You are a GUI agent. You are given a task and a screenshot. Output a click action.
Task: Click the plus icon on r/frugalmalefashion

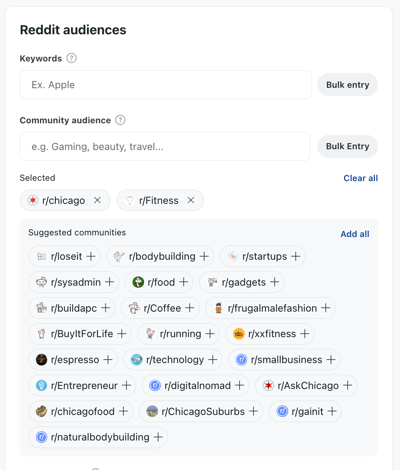coord(326,308)
